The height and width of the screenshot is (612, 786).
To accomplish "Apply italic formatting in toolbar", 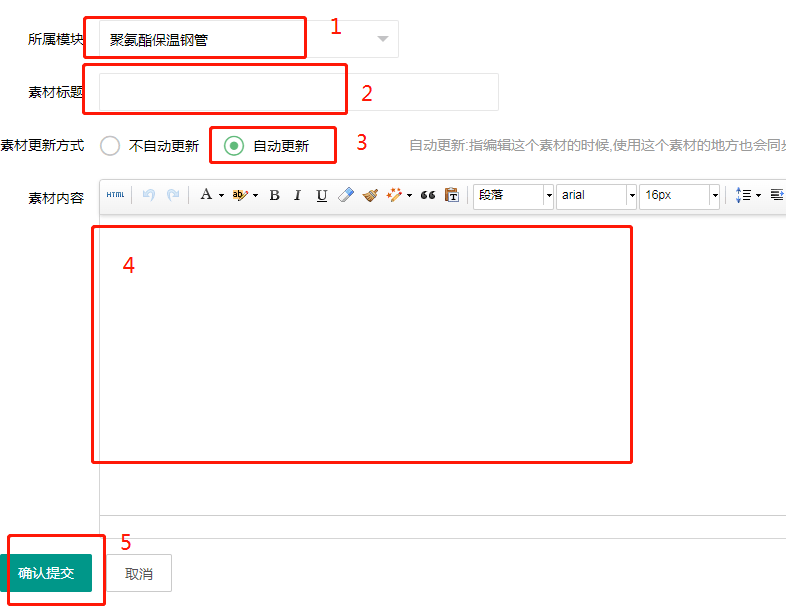I will [297, 195].
